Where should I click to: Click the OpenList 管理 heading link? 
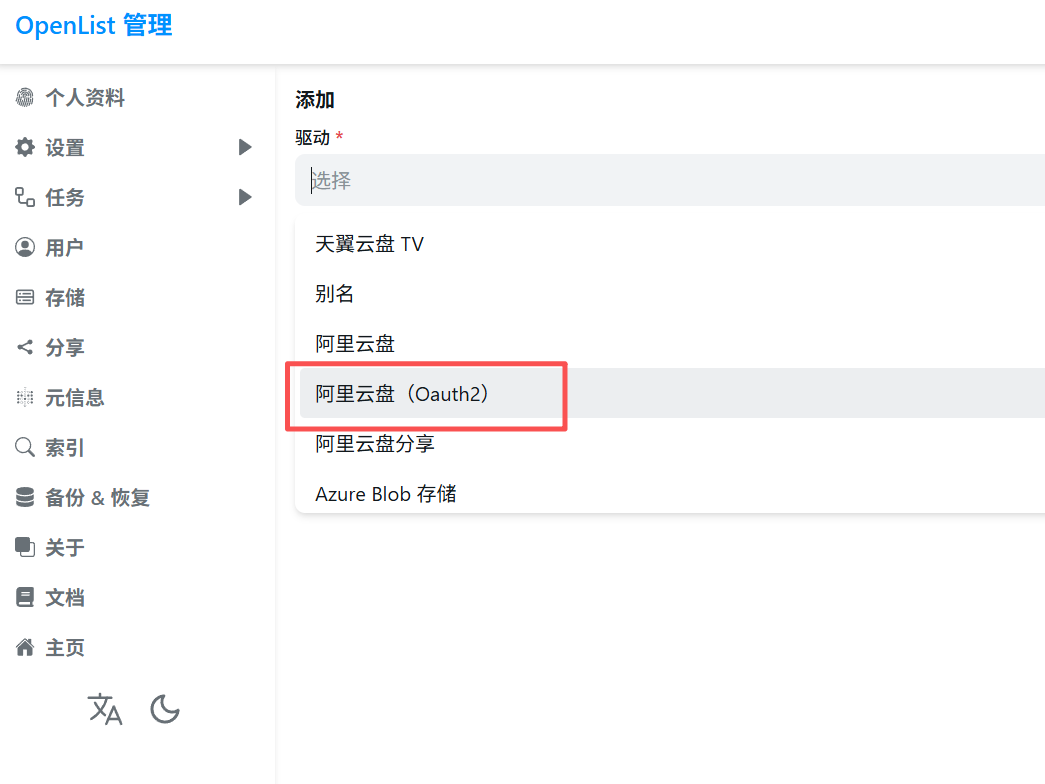coord(93,25)
